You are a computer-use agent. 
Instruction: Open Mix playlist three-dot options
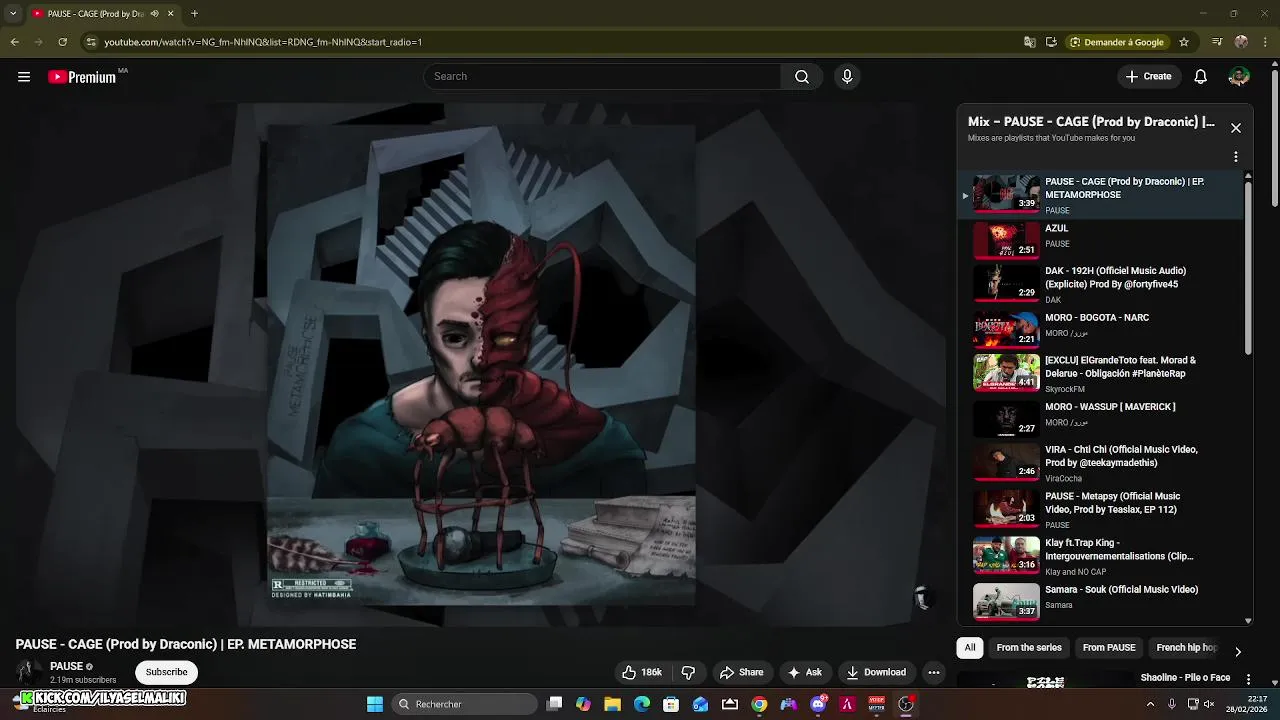tap(1236, 157)
